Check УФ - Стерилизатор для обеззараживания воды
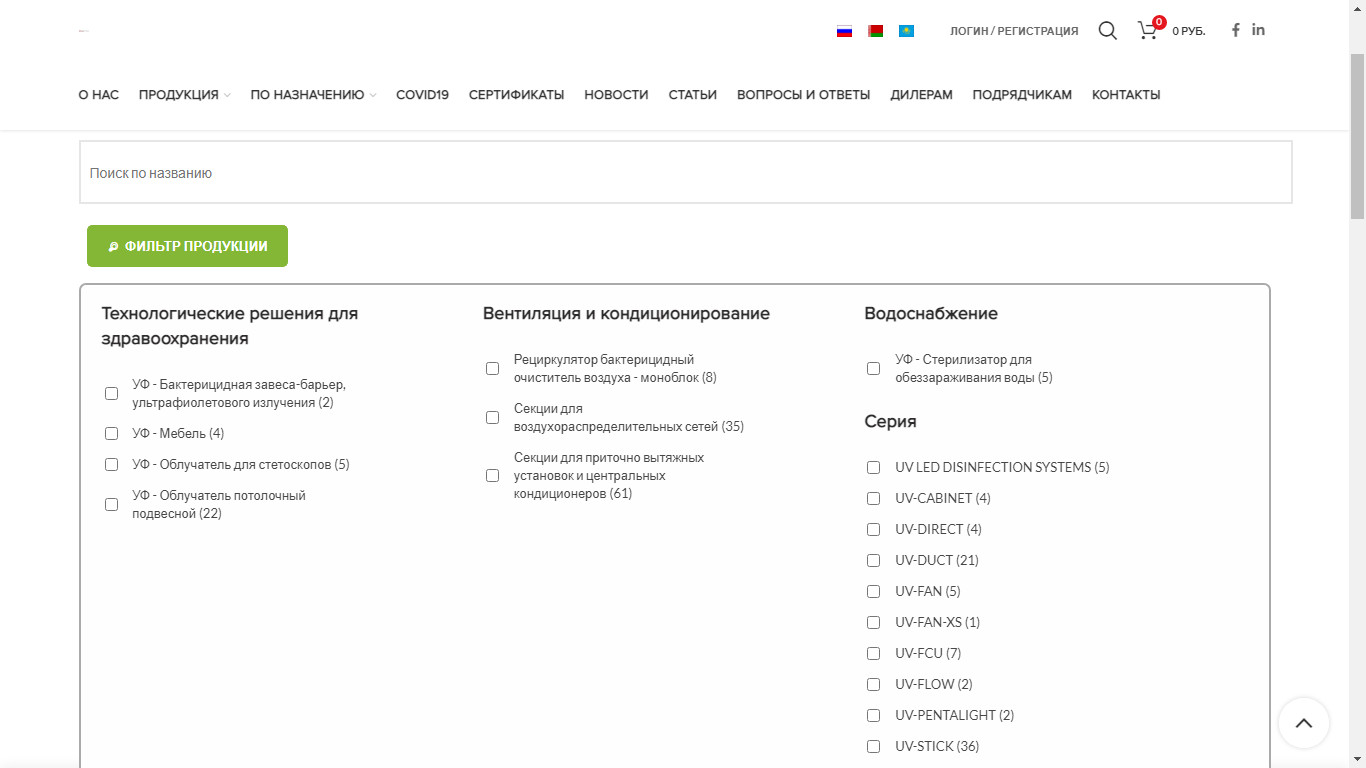Viewport: 1366px width, 768px height. click(873, 368)
